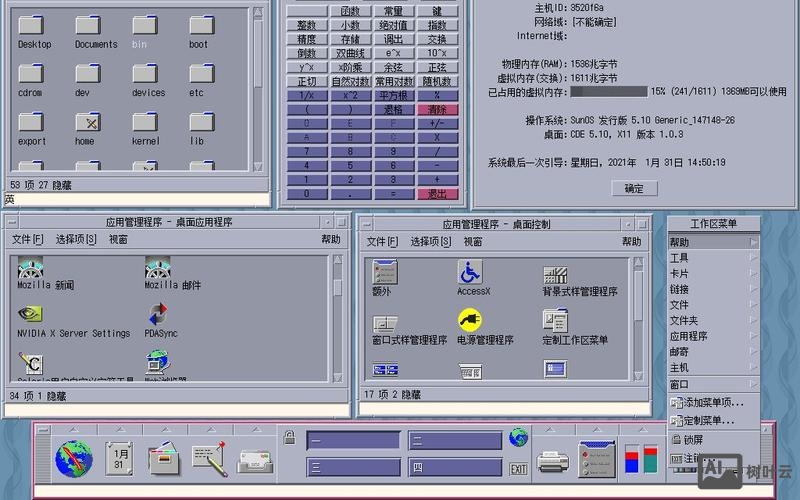The width and height of the screenshot is (800, 500).
Task: Expand the 工具 submenu in workspace menu
Action: 714,258
